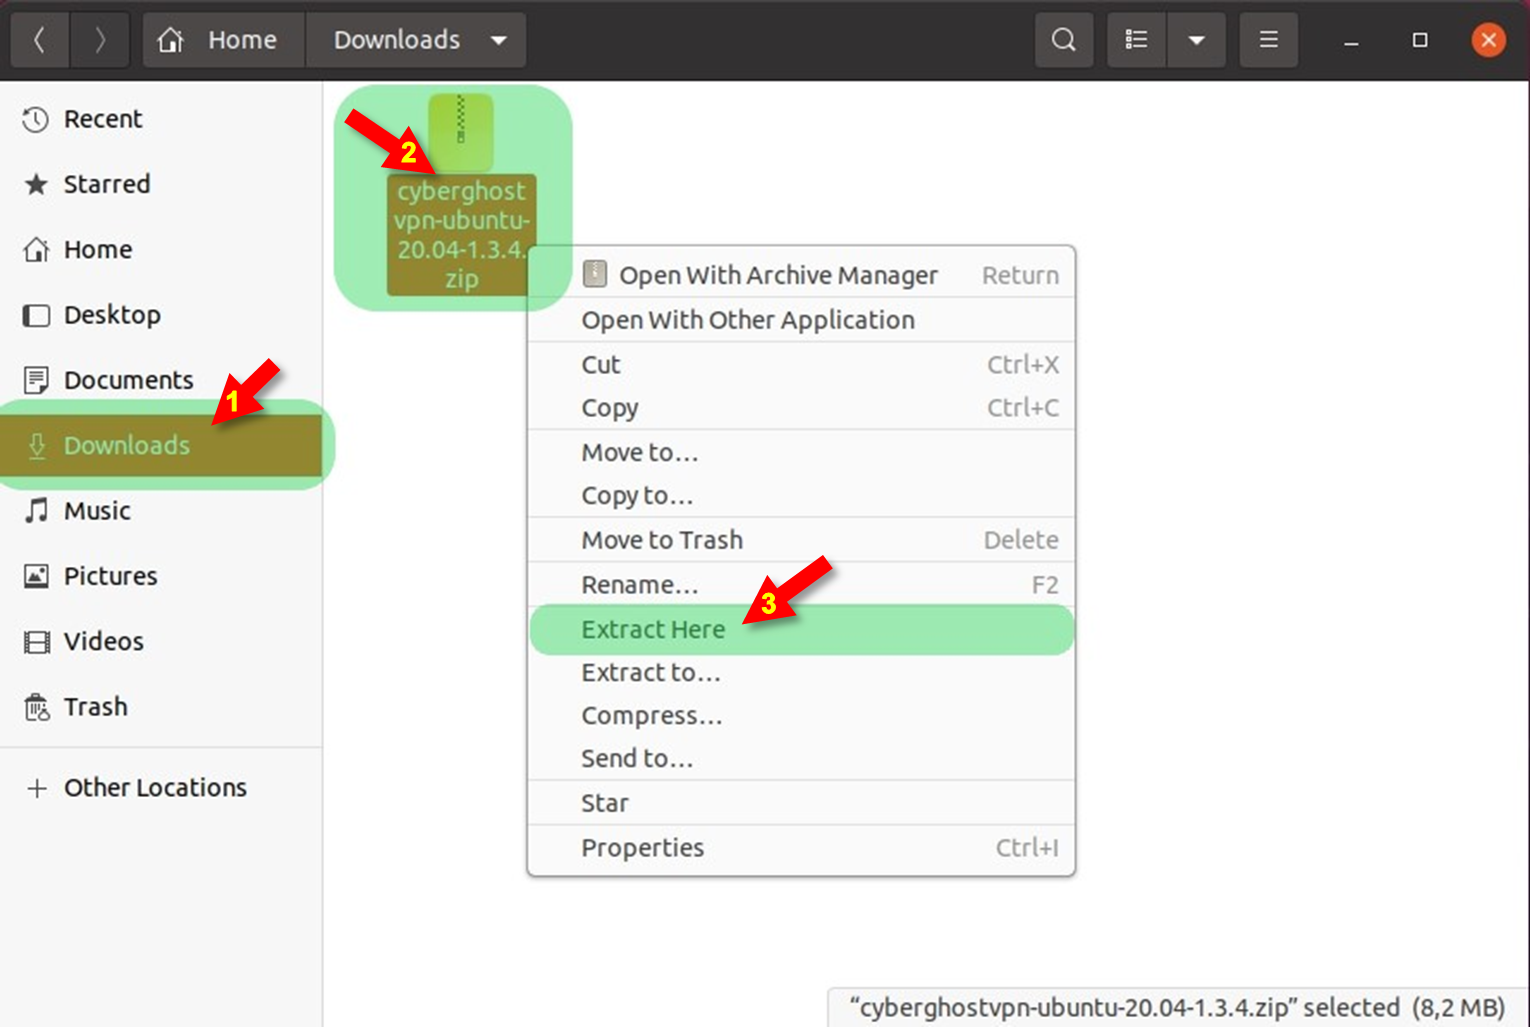Open Other Locations in sidebar
The width and height of the screenshot is (1530, 1027).
point(161,788)
